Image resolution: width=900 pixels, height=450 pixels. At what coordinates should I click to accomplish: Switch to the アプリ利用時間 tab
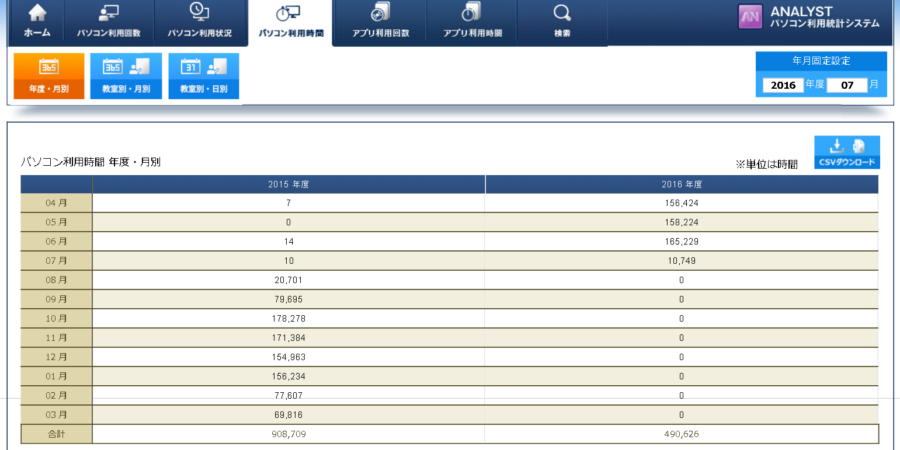(472, 22)
